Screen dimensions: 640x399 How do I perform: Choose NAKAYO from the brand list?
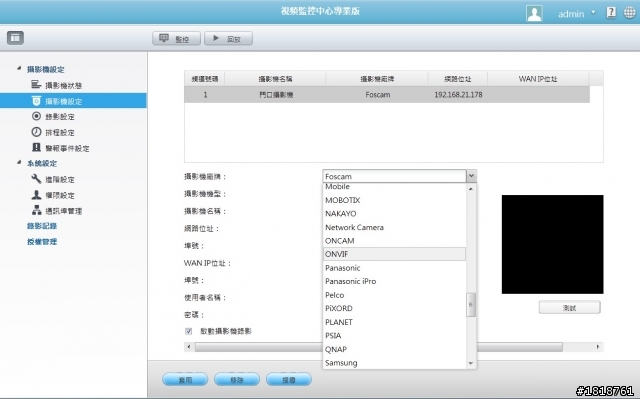[x=394, y=213]
